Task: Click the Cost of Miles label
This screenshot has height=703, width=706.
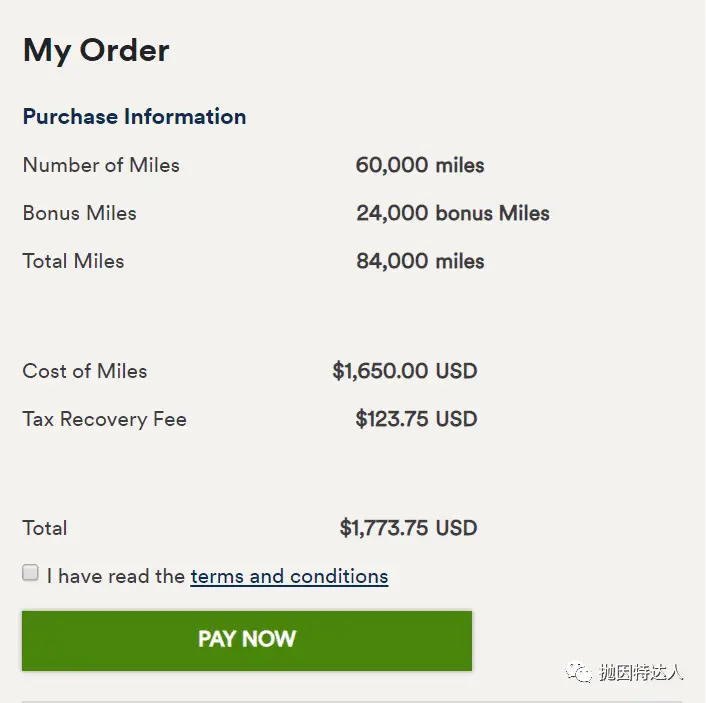Action: coord(85,371)
